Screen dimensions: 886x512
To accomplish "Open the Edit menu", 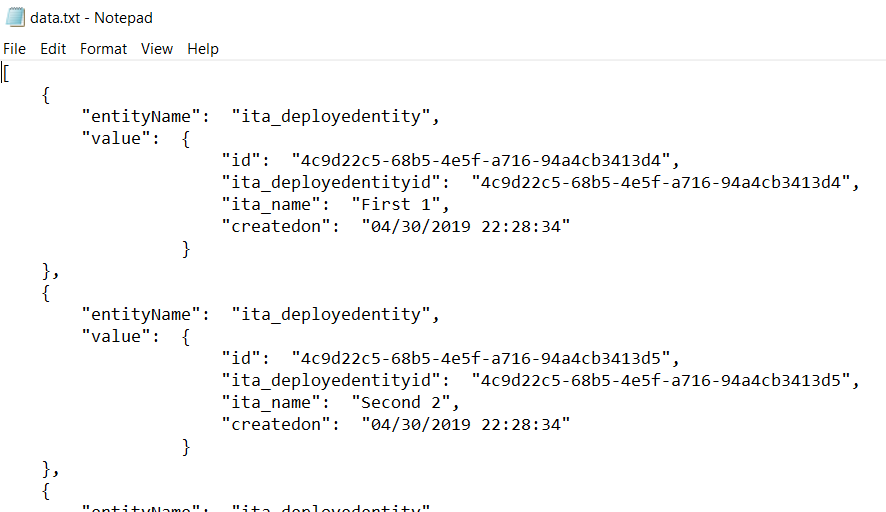I will click(53, 49).
